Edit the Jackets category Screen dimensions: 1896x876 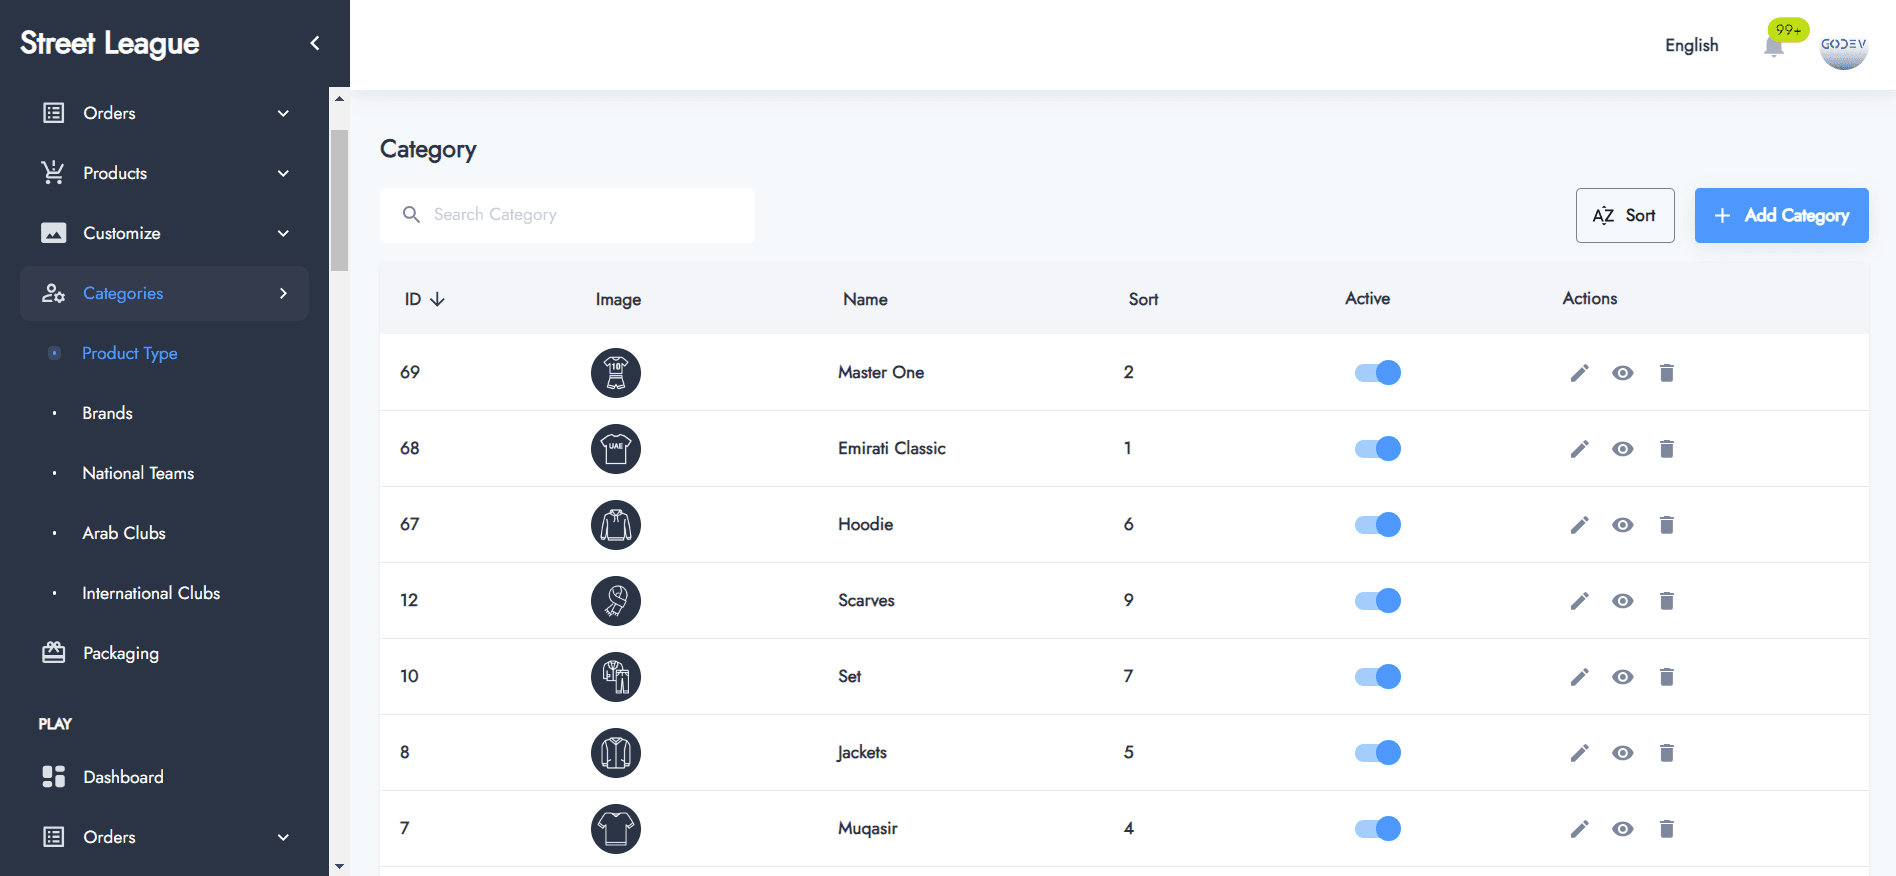(x=1579, y=753)
